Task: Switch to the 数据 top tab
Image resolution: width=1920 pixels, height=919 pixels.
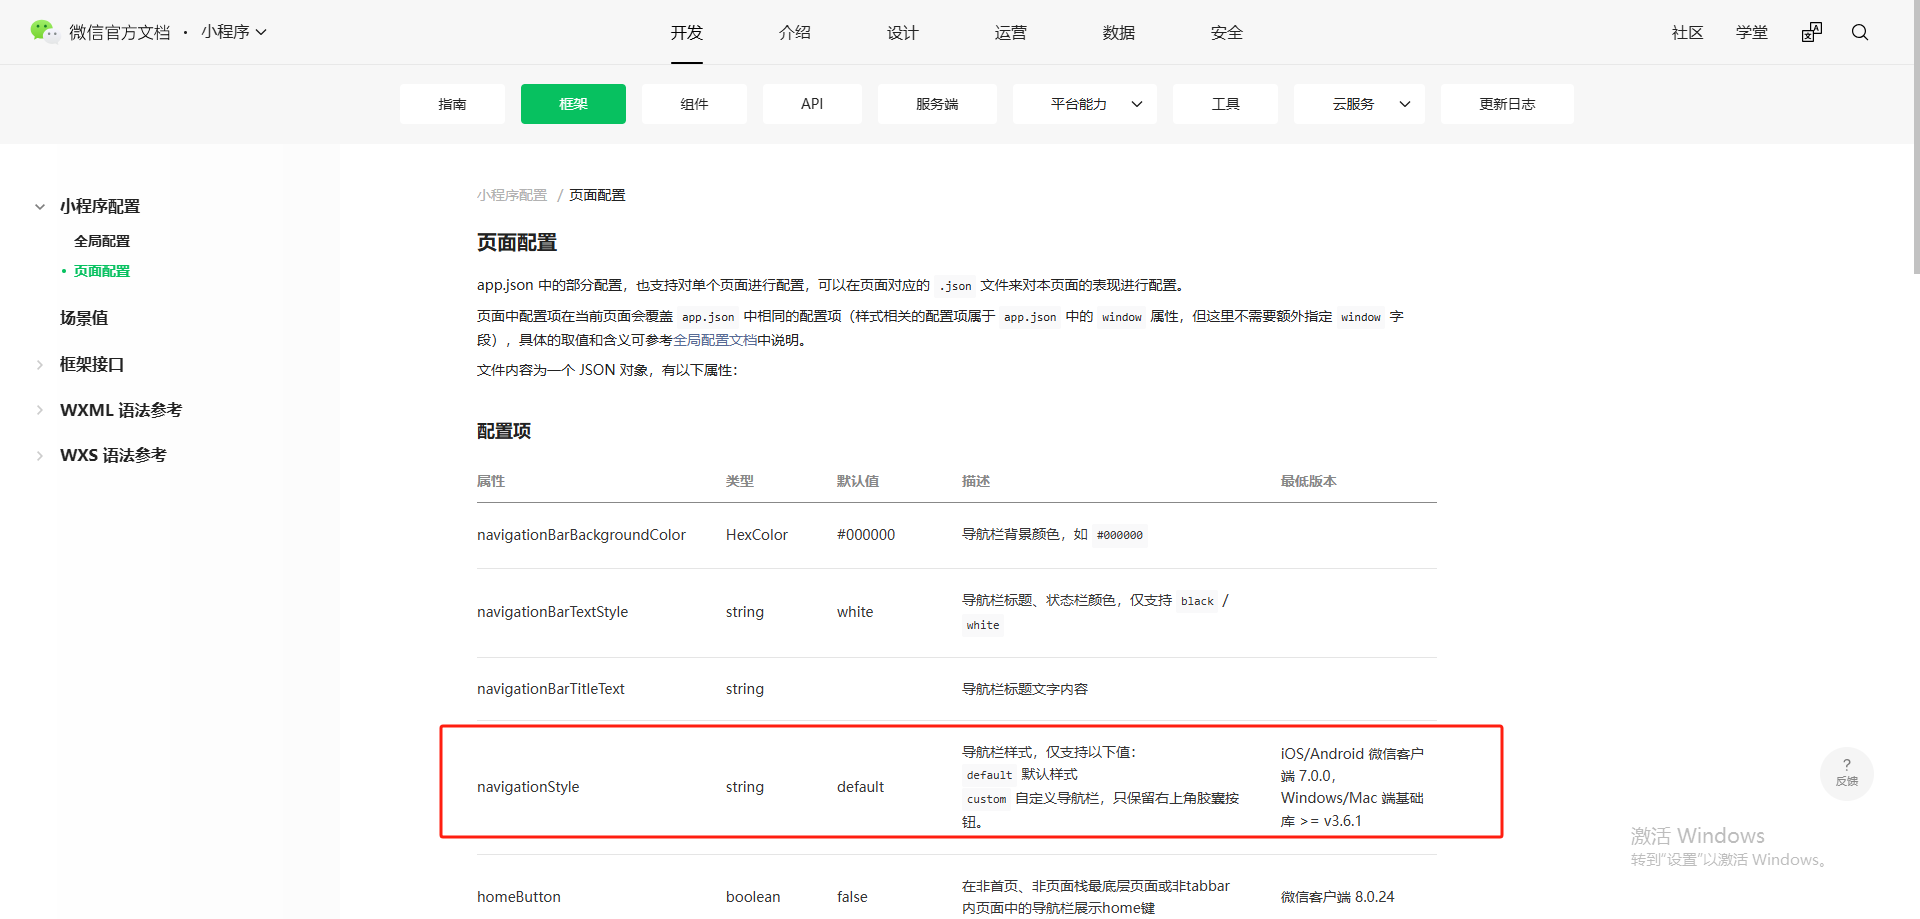Action: pos(1119,33)
